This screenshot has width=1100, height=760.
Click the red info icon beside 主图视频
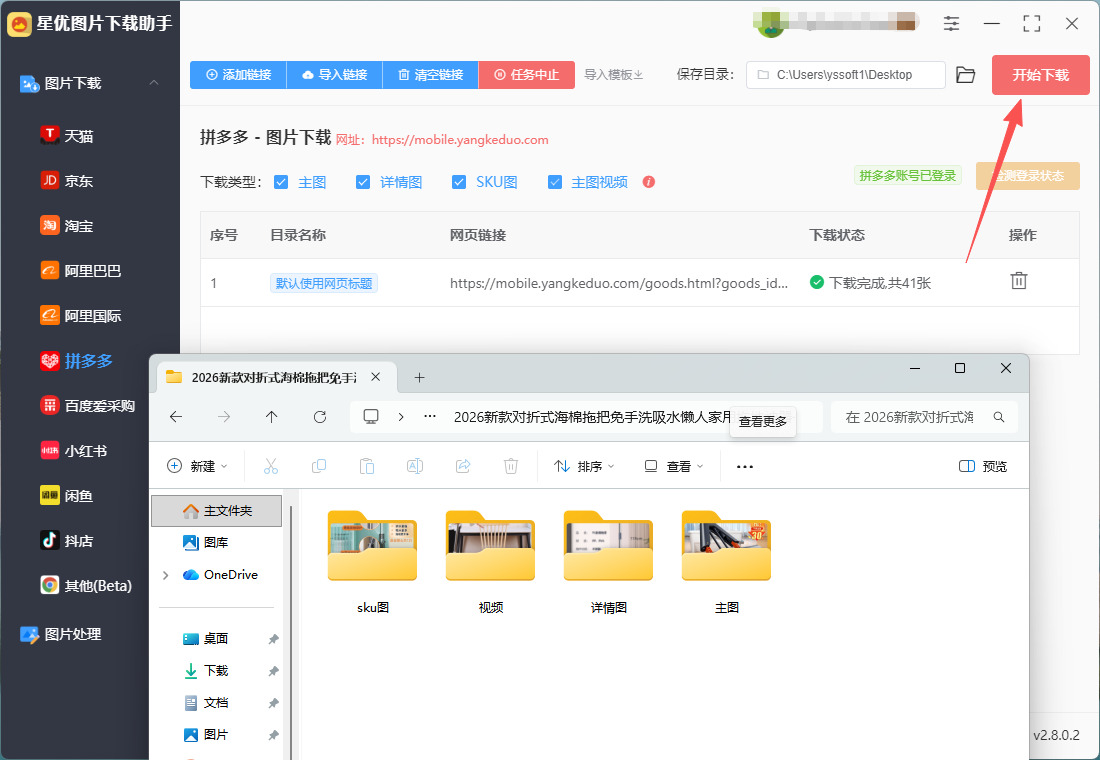click(x=649, y=182)
